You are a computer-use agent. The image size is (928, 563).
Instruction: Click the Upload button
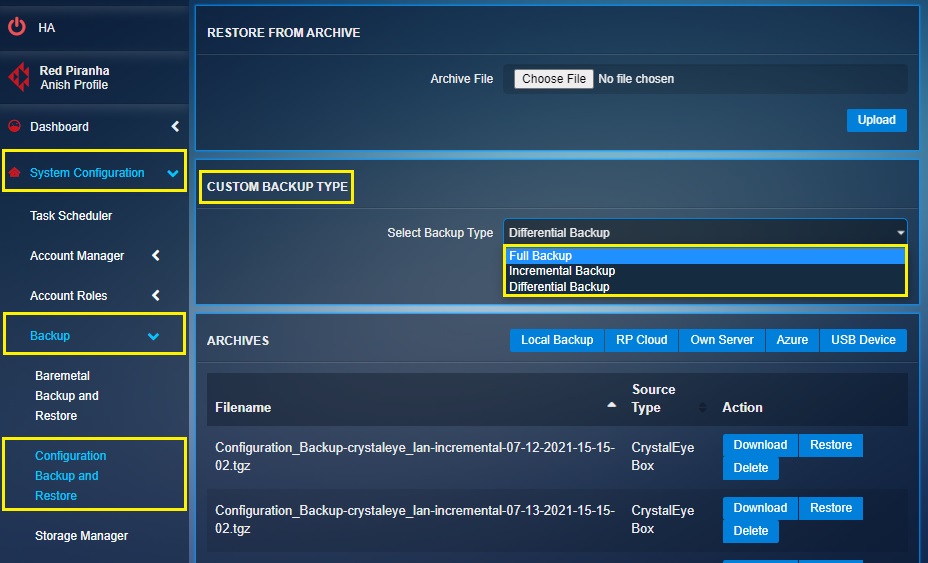pyautogui.click(x=877, y=120)
